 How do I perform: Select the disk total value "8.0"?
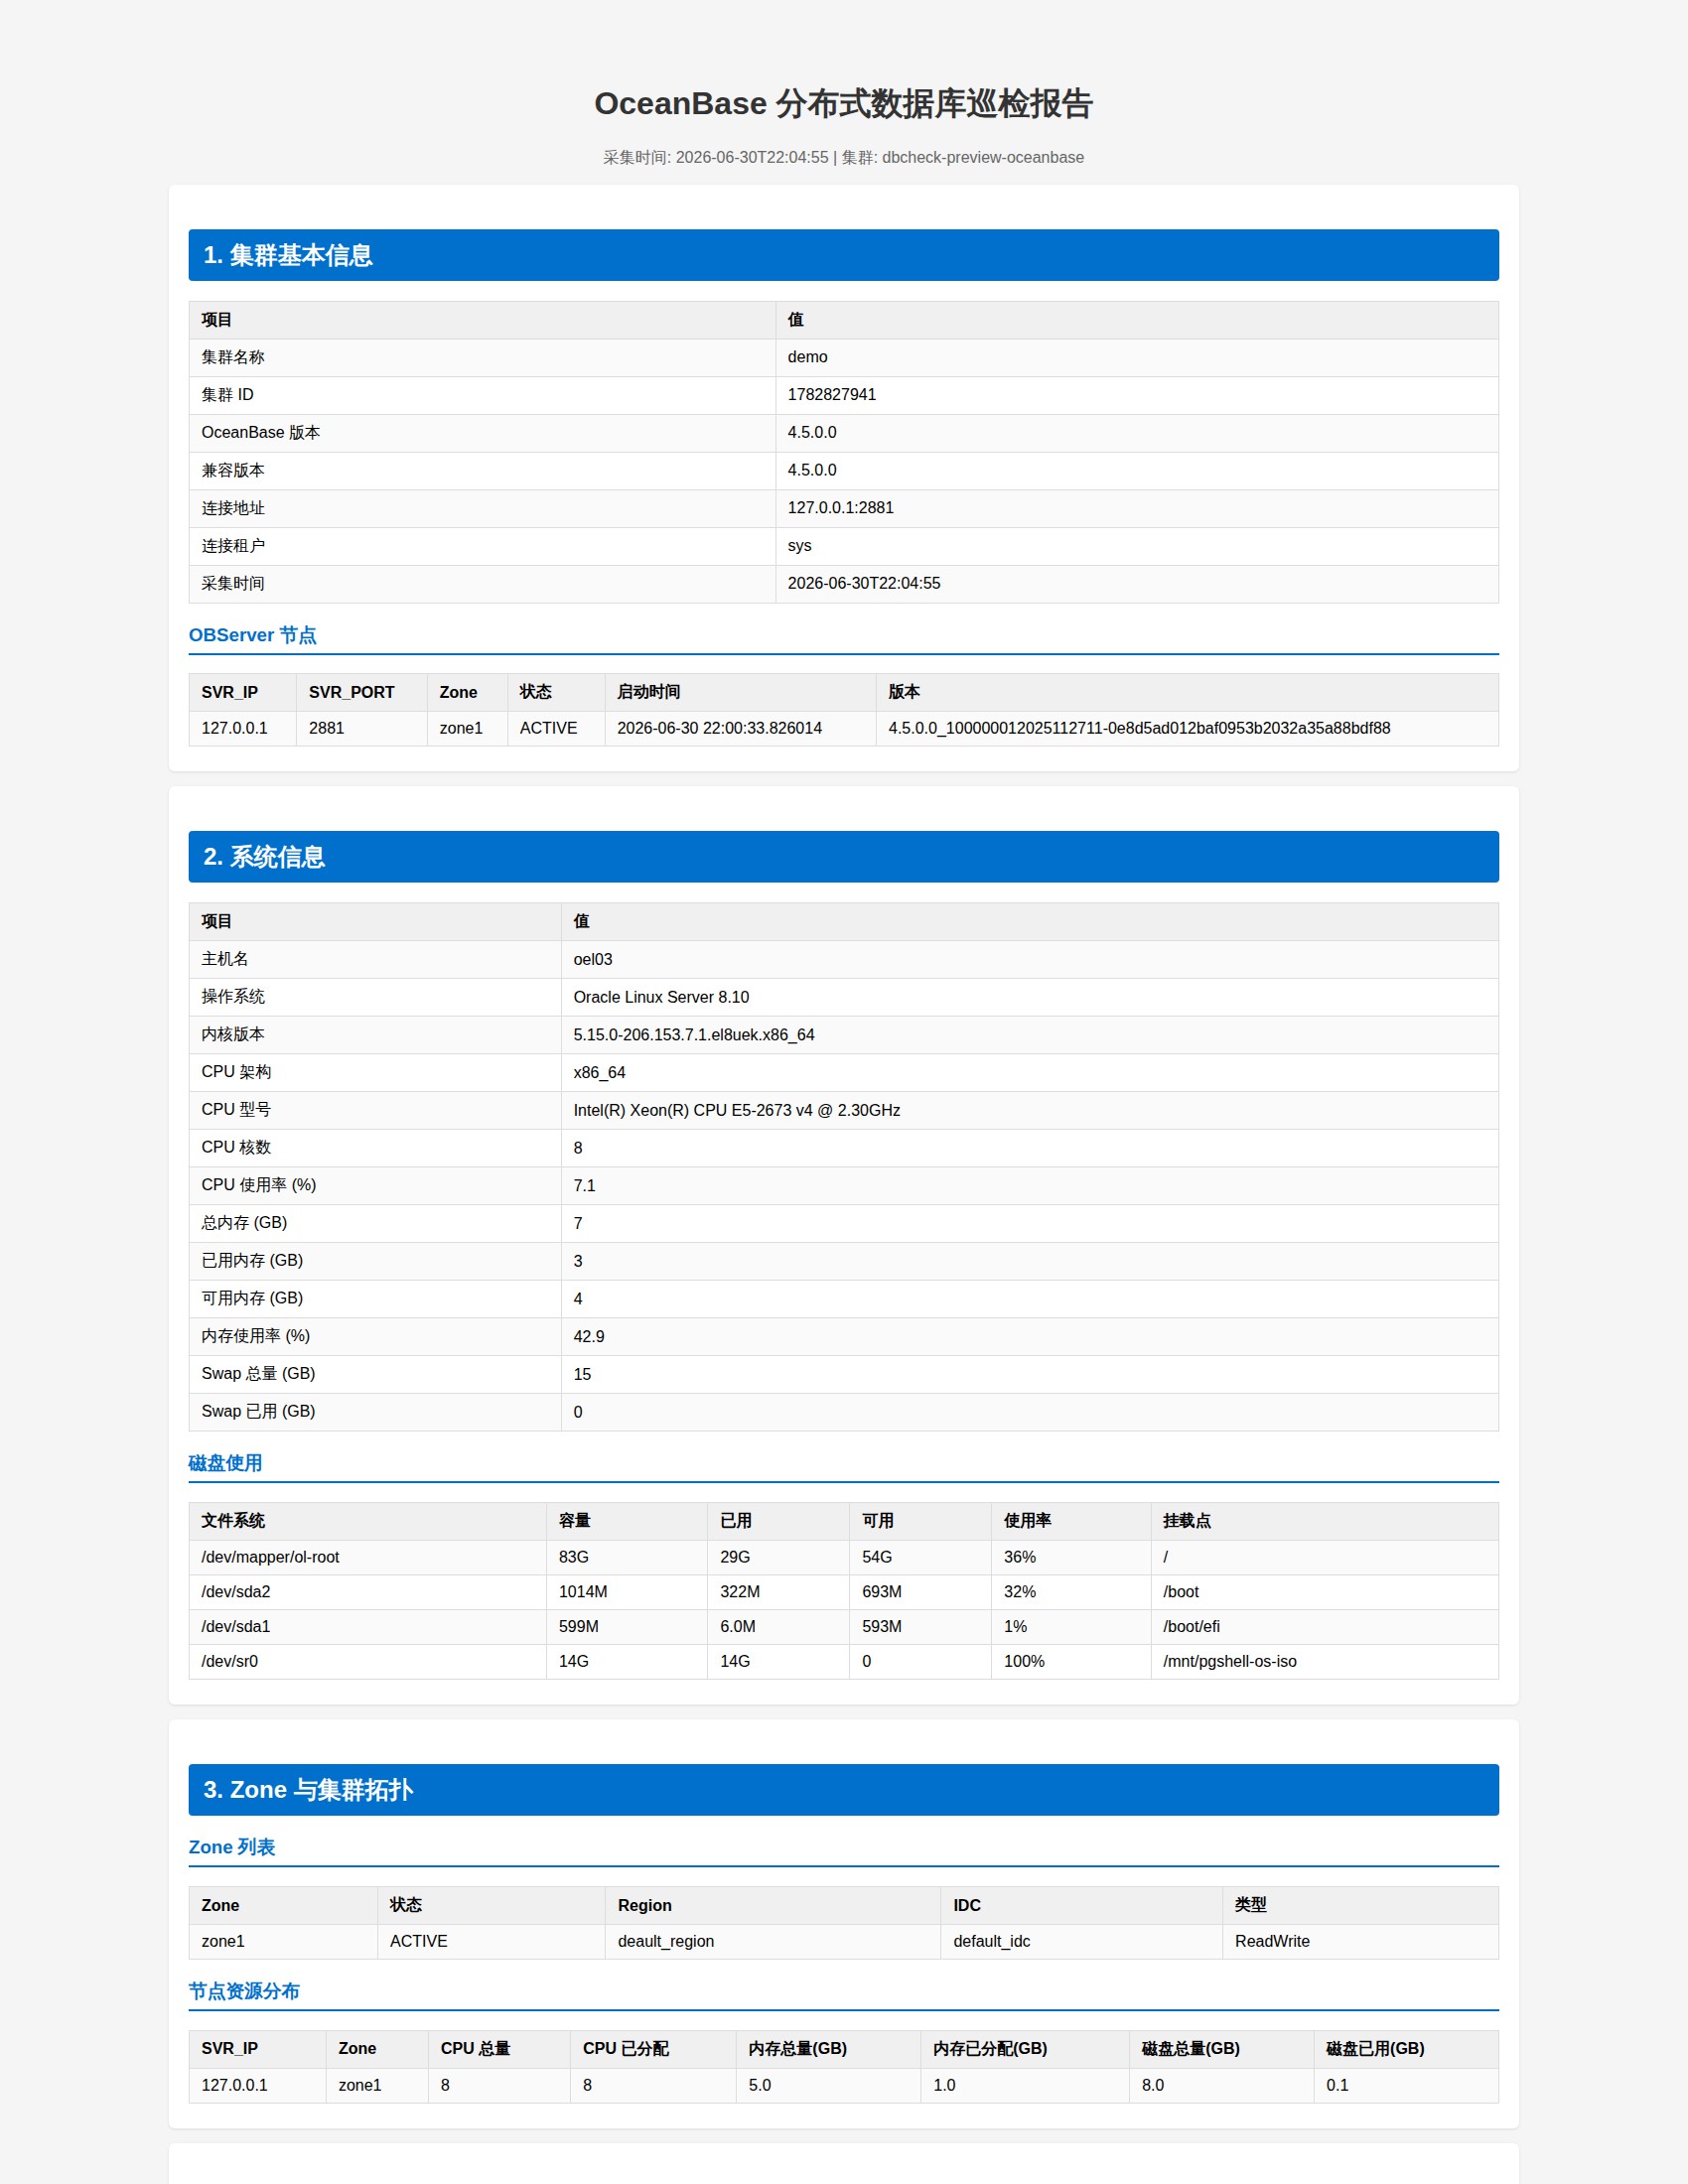click(1153, 2086)
